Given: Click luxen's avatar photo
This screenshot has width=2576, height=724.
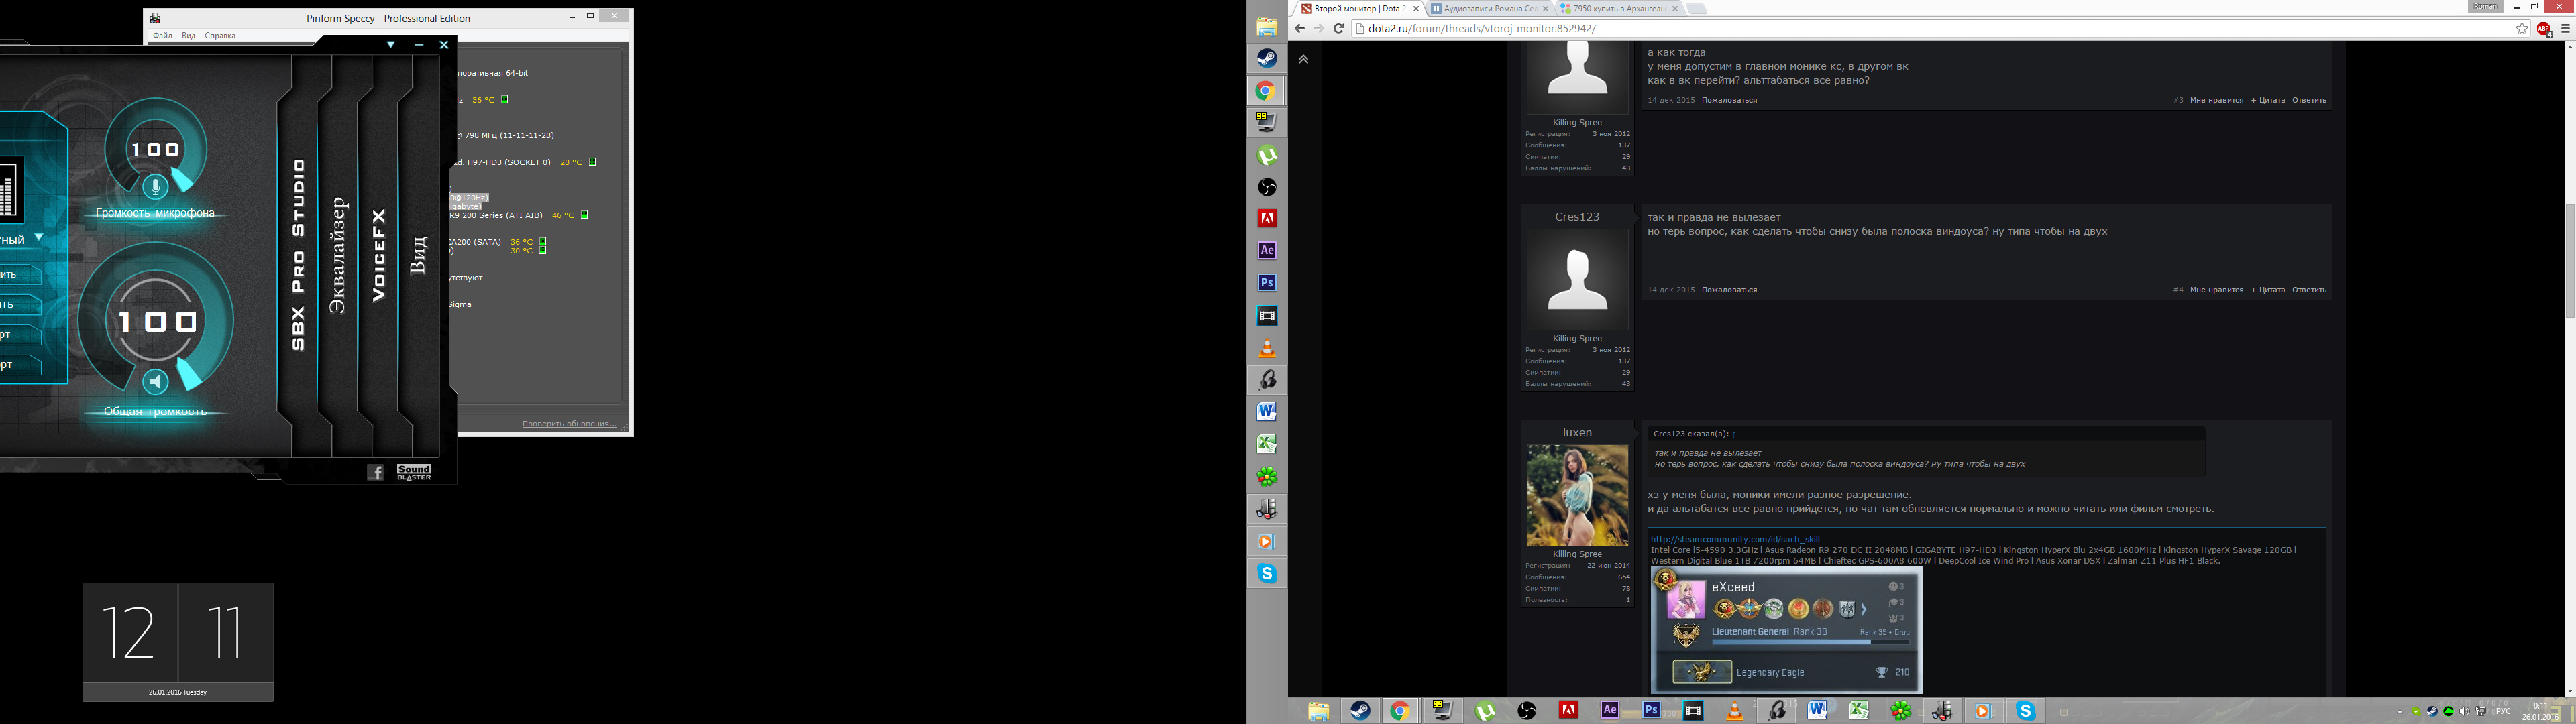Looking at the screenshot, I should tap(1577, 496).
